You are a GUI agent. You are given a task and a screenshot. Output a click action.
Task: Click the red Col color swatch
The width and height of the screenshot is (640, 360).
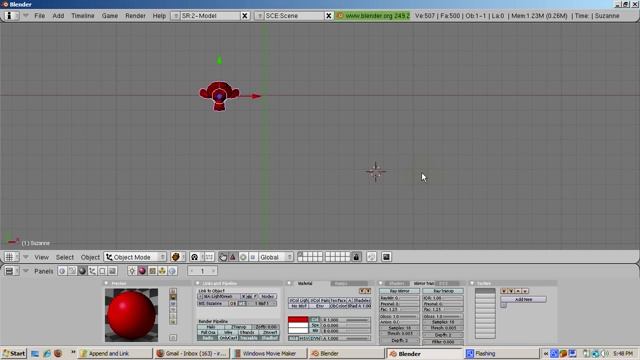(x=298, y=320)
